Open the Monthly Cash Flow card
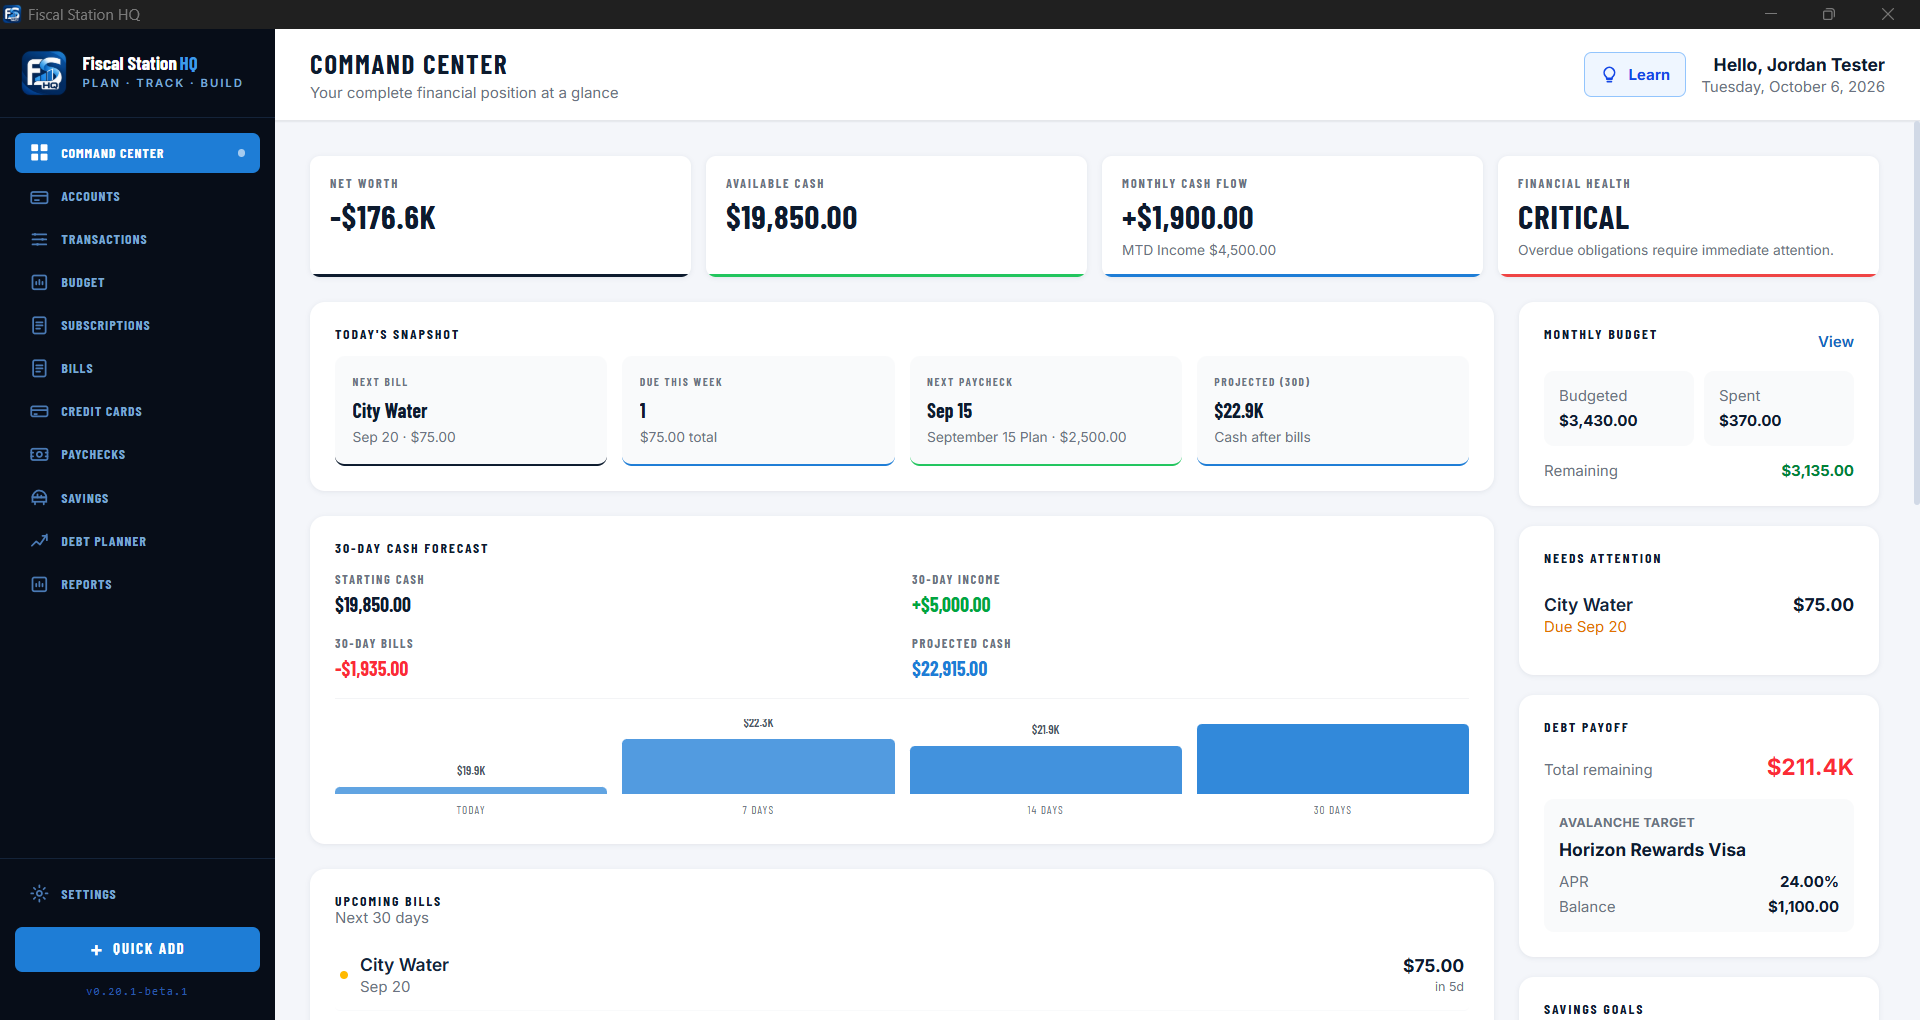The width and height of the screenshot is (1920, 1020). point(1292,216)
